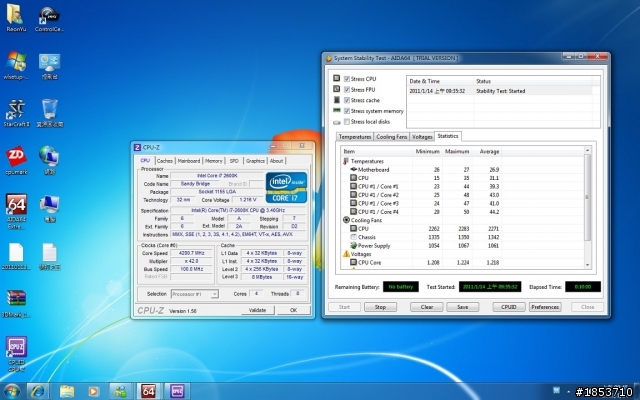The height and width of the screenshot is (400, 640).
Task: Click the Stress system memory module icon
Action: (x=336, y=110)
